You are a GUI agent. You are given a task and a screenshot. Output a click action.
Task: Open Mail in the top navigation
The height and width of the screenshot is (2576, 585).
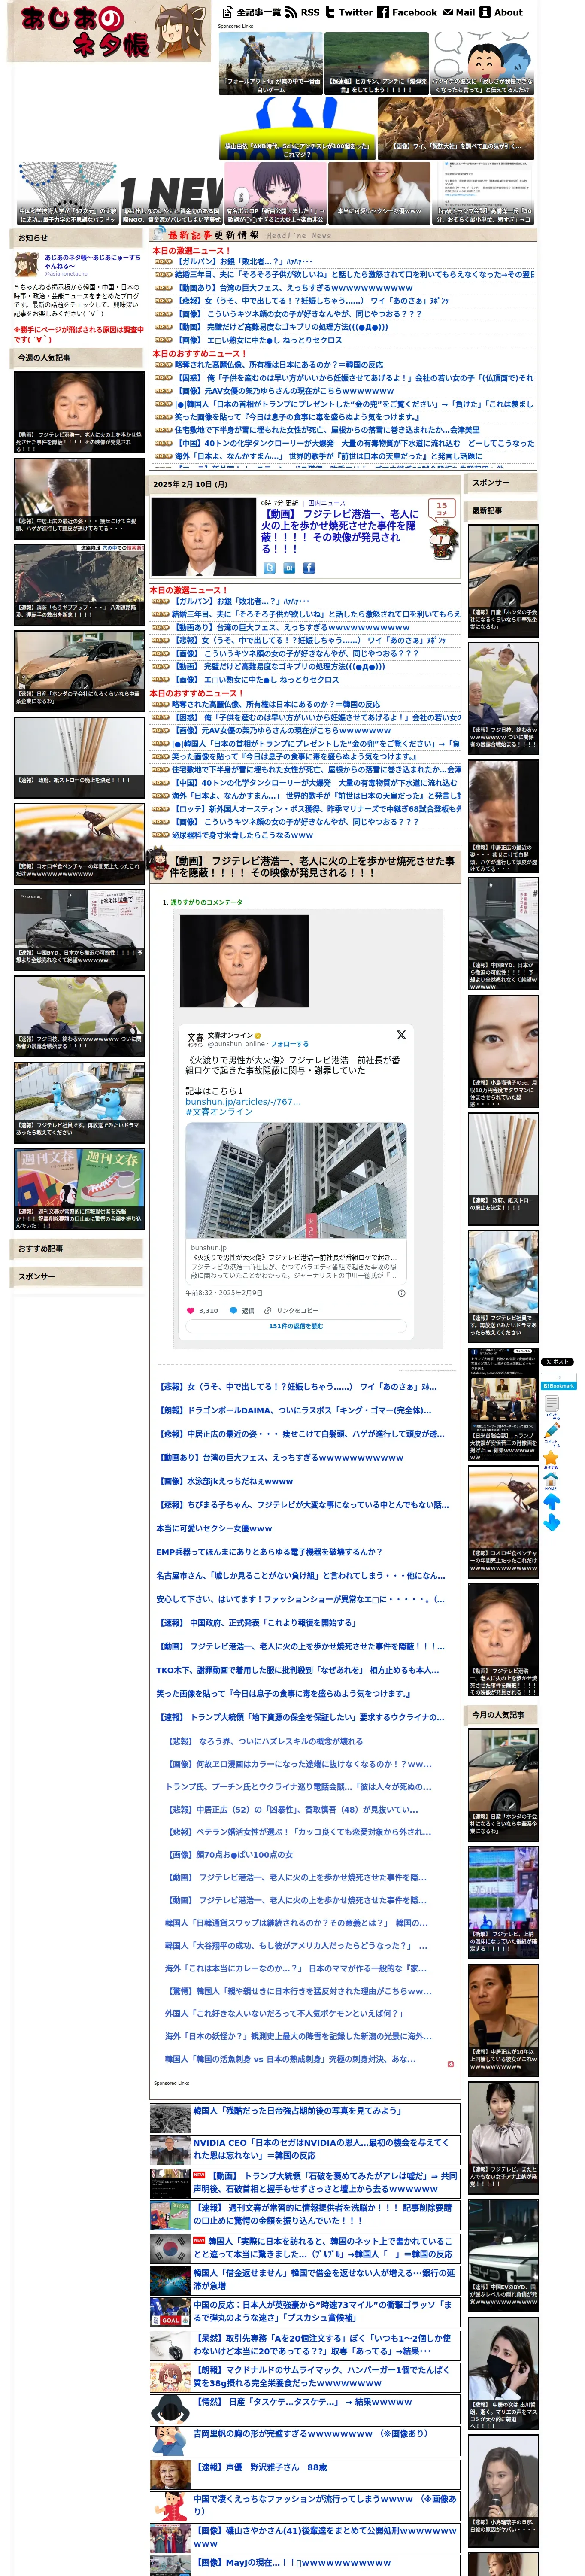coord(459,12)
